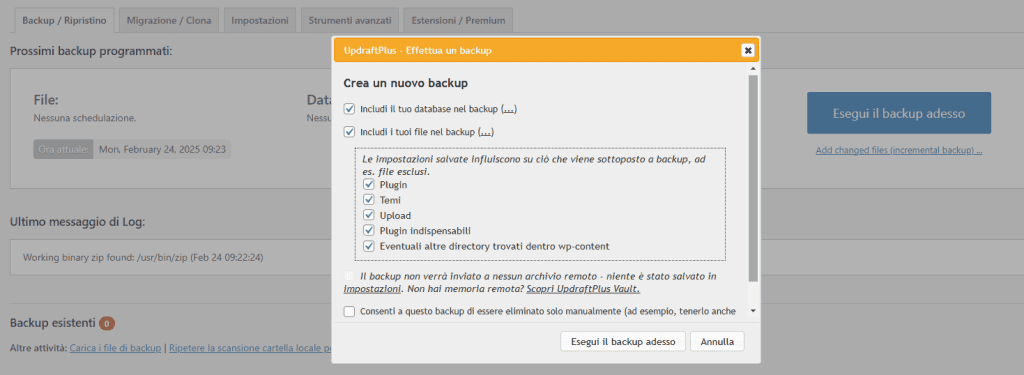1024x375 pixels.
Task: Click the 'Ora attuale:' label
Action: [63, 149]
